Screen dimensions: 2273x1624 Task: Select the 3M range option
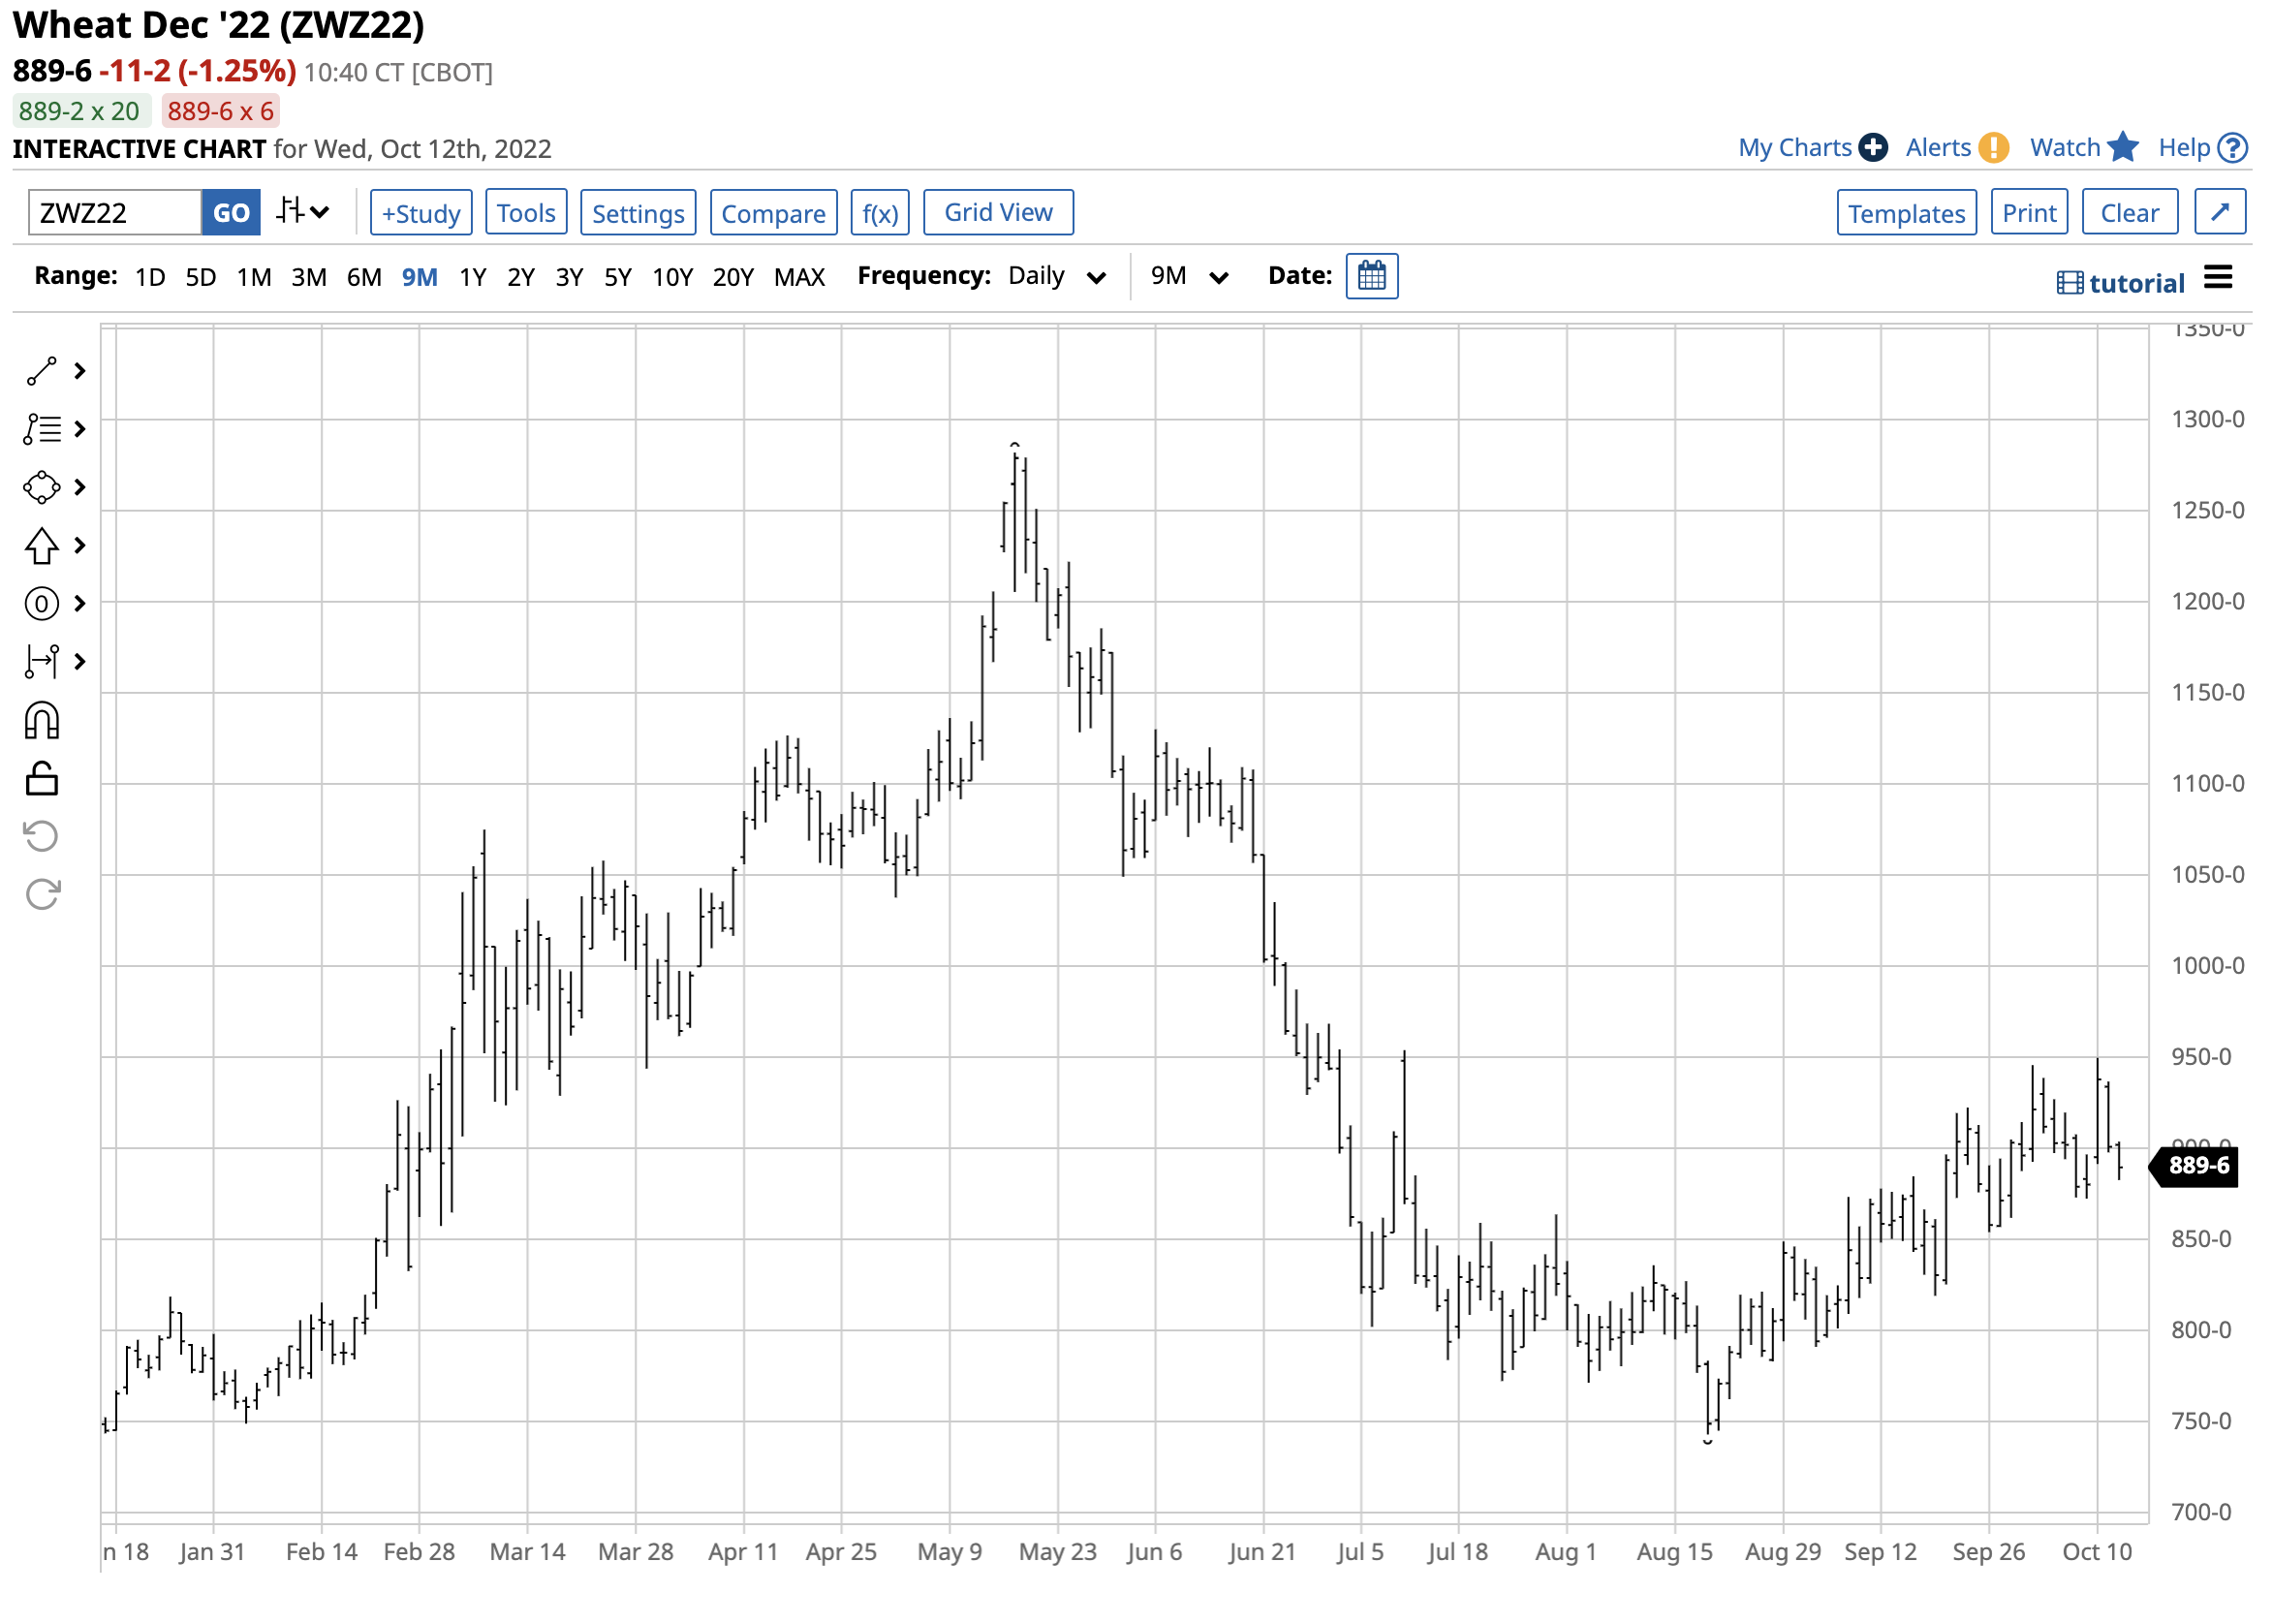[309, 278]
